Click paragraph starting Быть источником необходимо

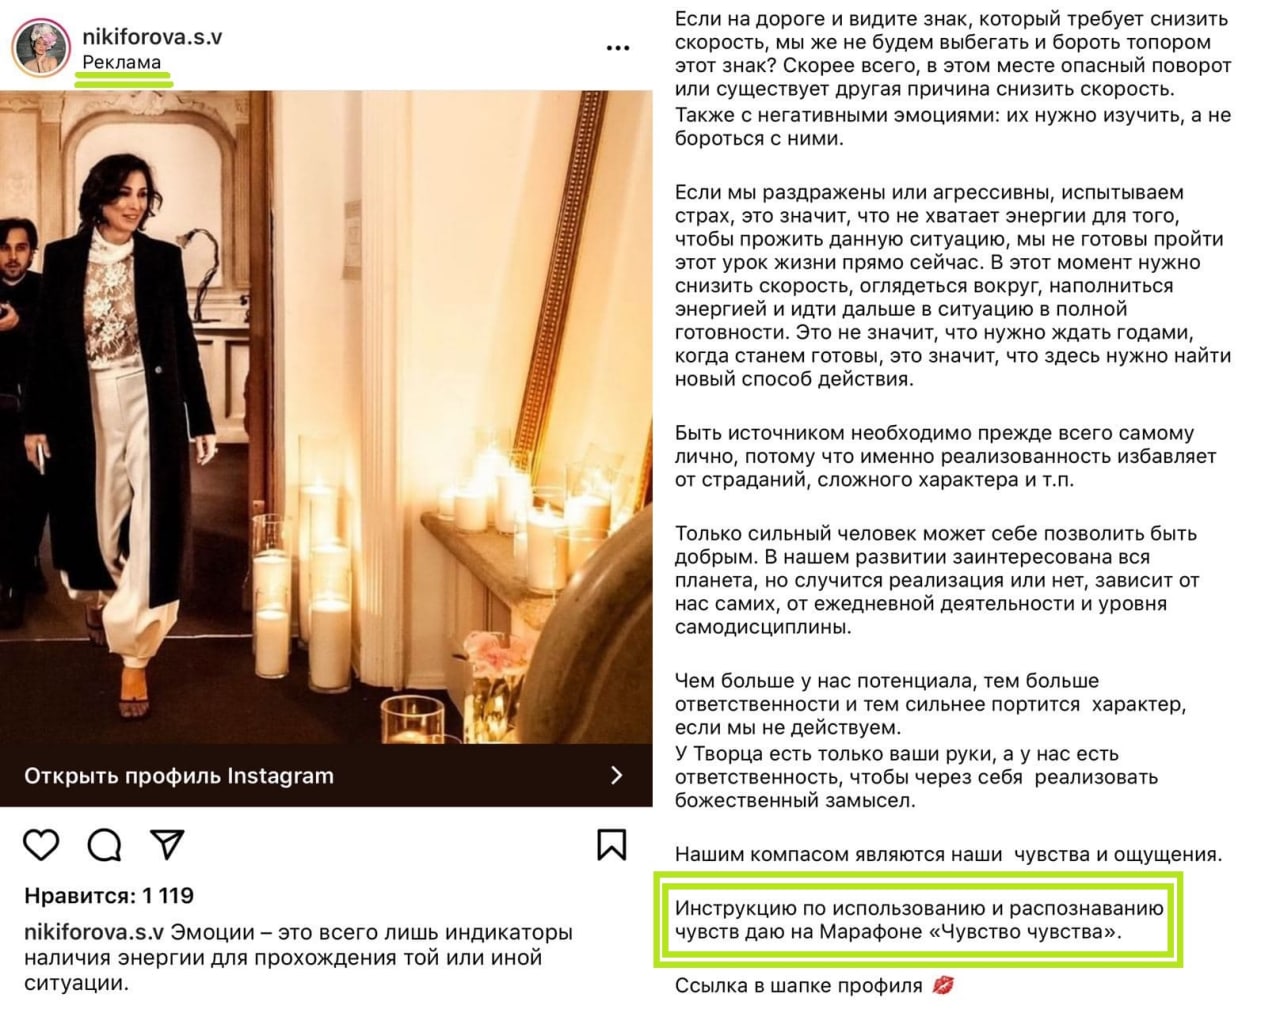(x=945, y=456)
